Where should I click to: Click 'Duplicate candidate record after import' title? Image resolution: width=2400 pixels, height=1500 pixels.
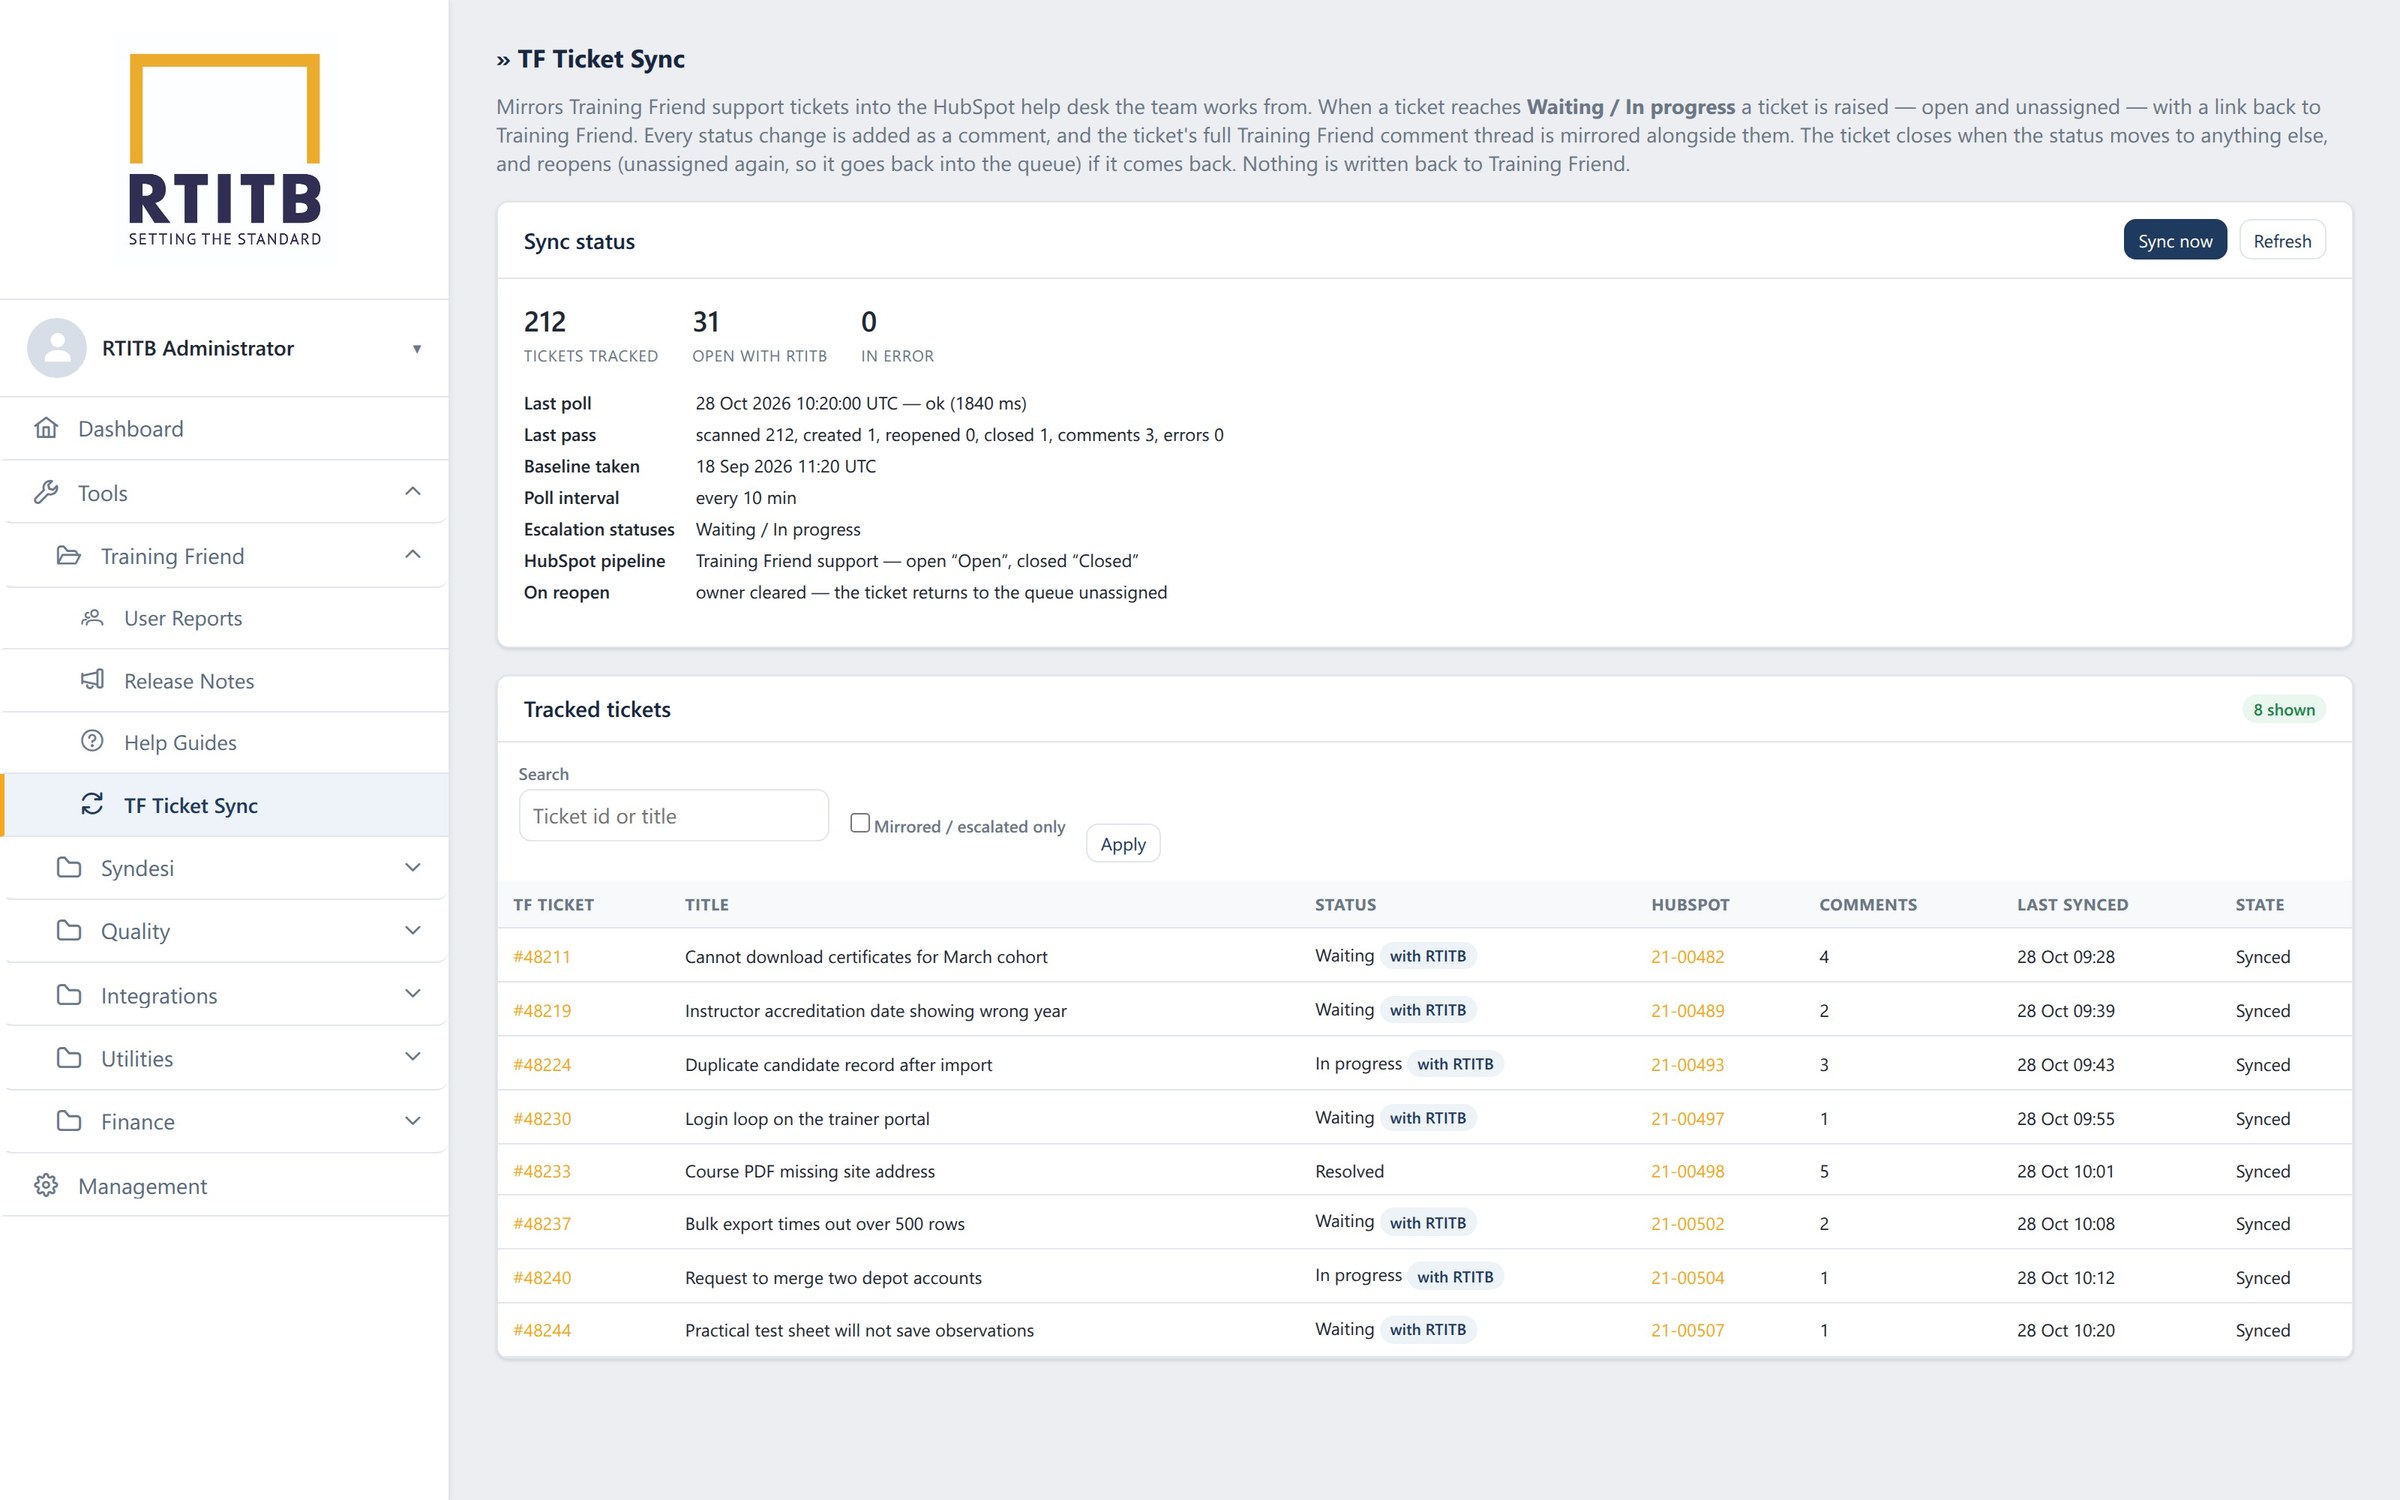coord(838,1064)
